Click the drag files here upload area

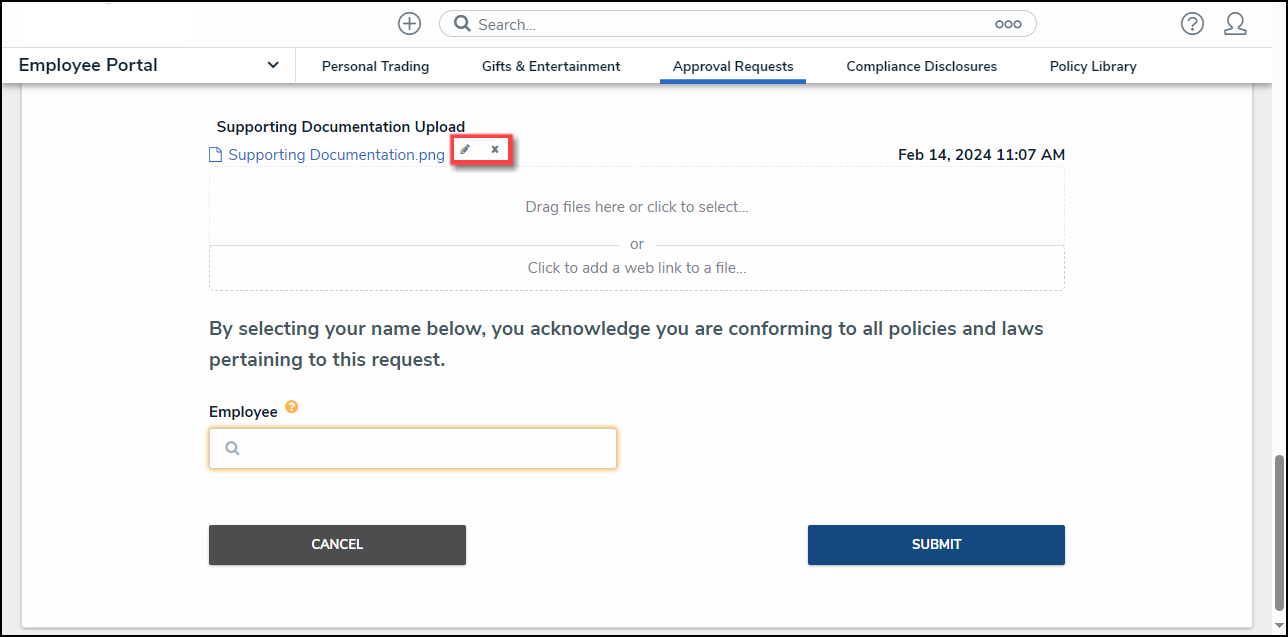click(636, 207)
